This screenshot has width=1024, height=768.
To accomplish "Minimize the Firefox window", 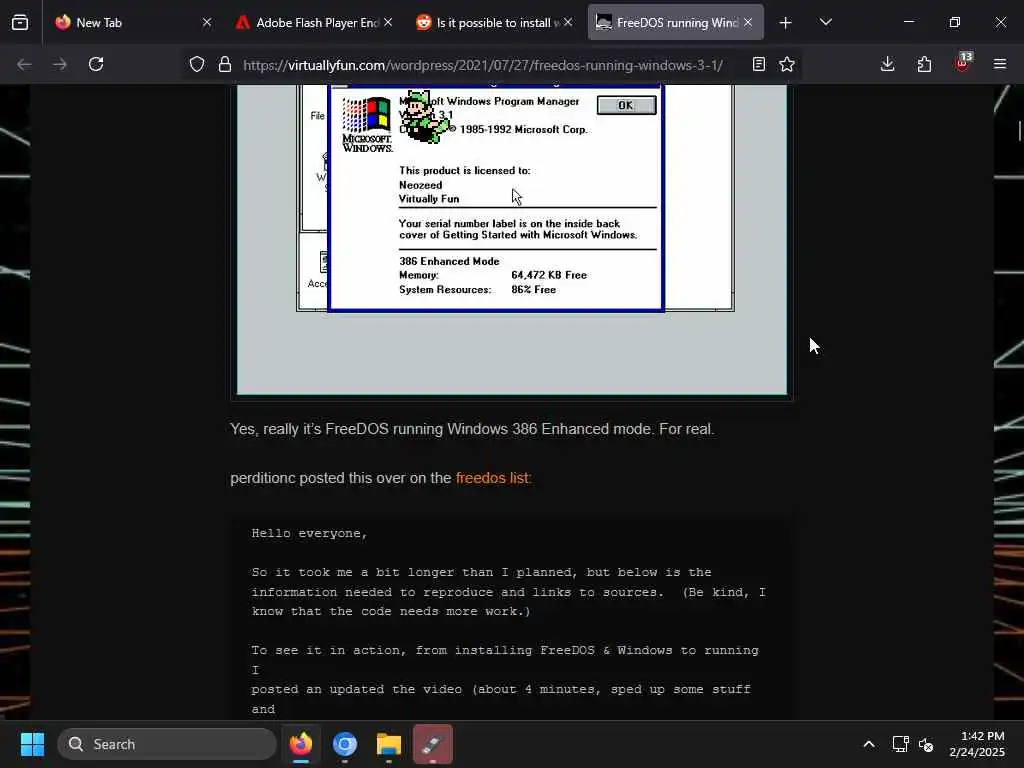I will point(908,23).
